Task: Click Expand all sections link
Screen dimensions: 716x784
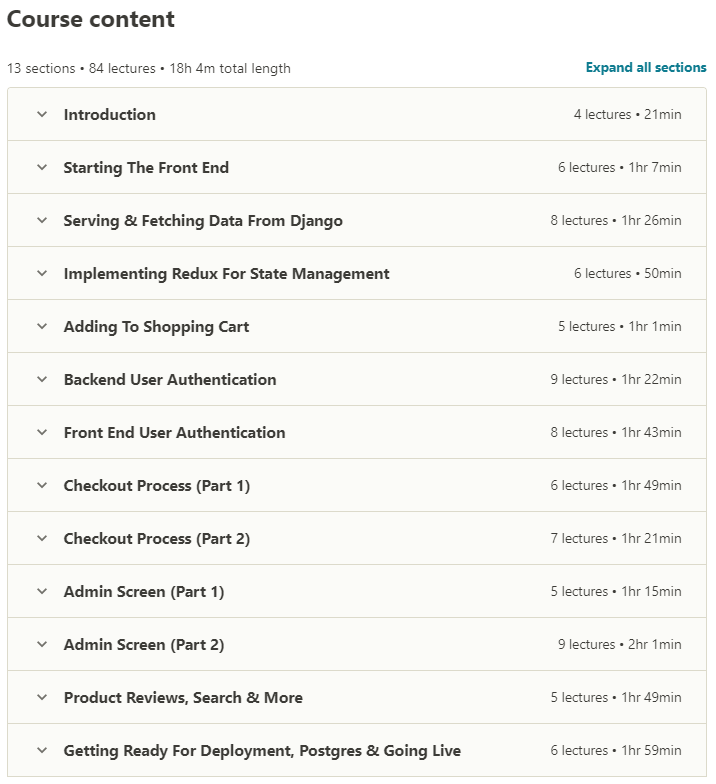Action: pyautogui.click(x=645, y=68)
